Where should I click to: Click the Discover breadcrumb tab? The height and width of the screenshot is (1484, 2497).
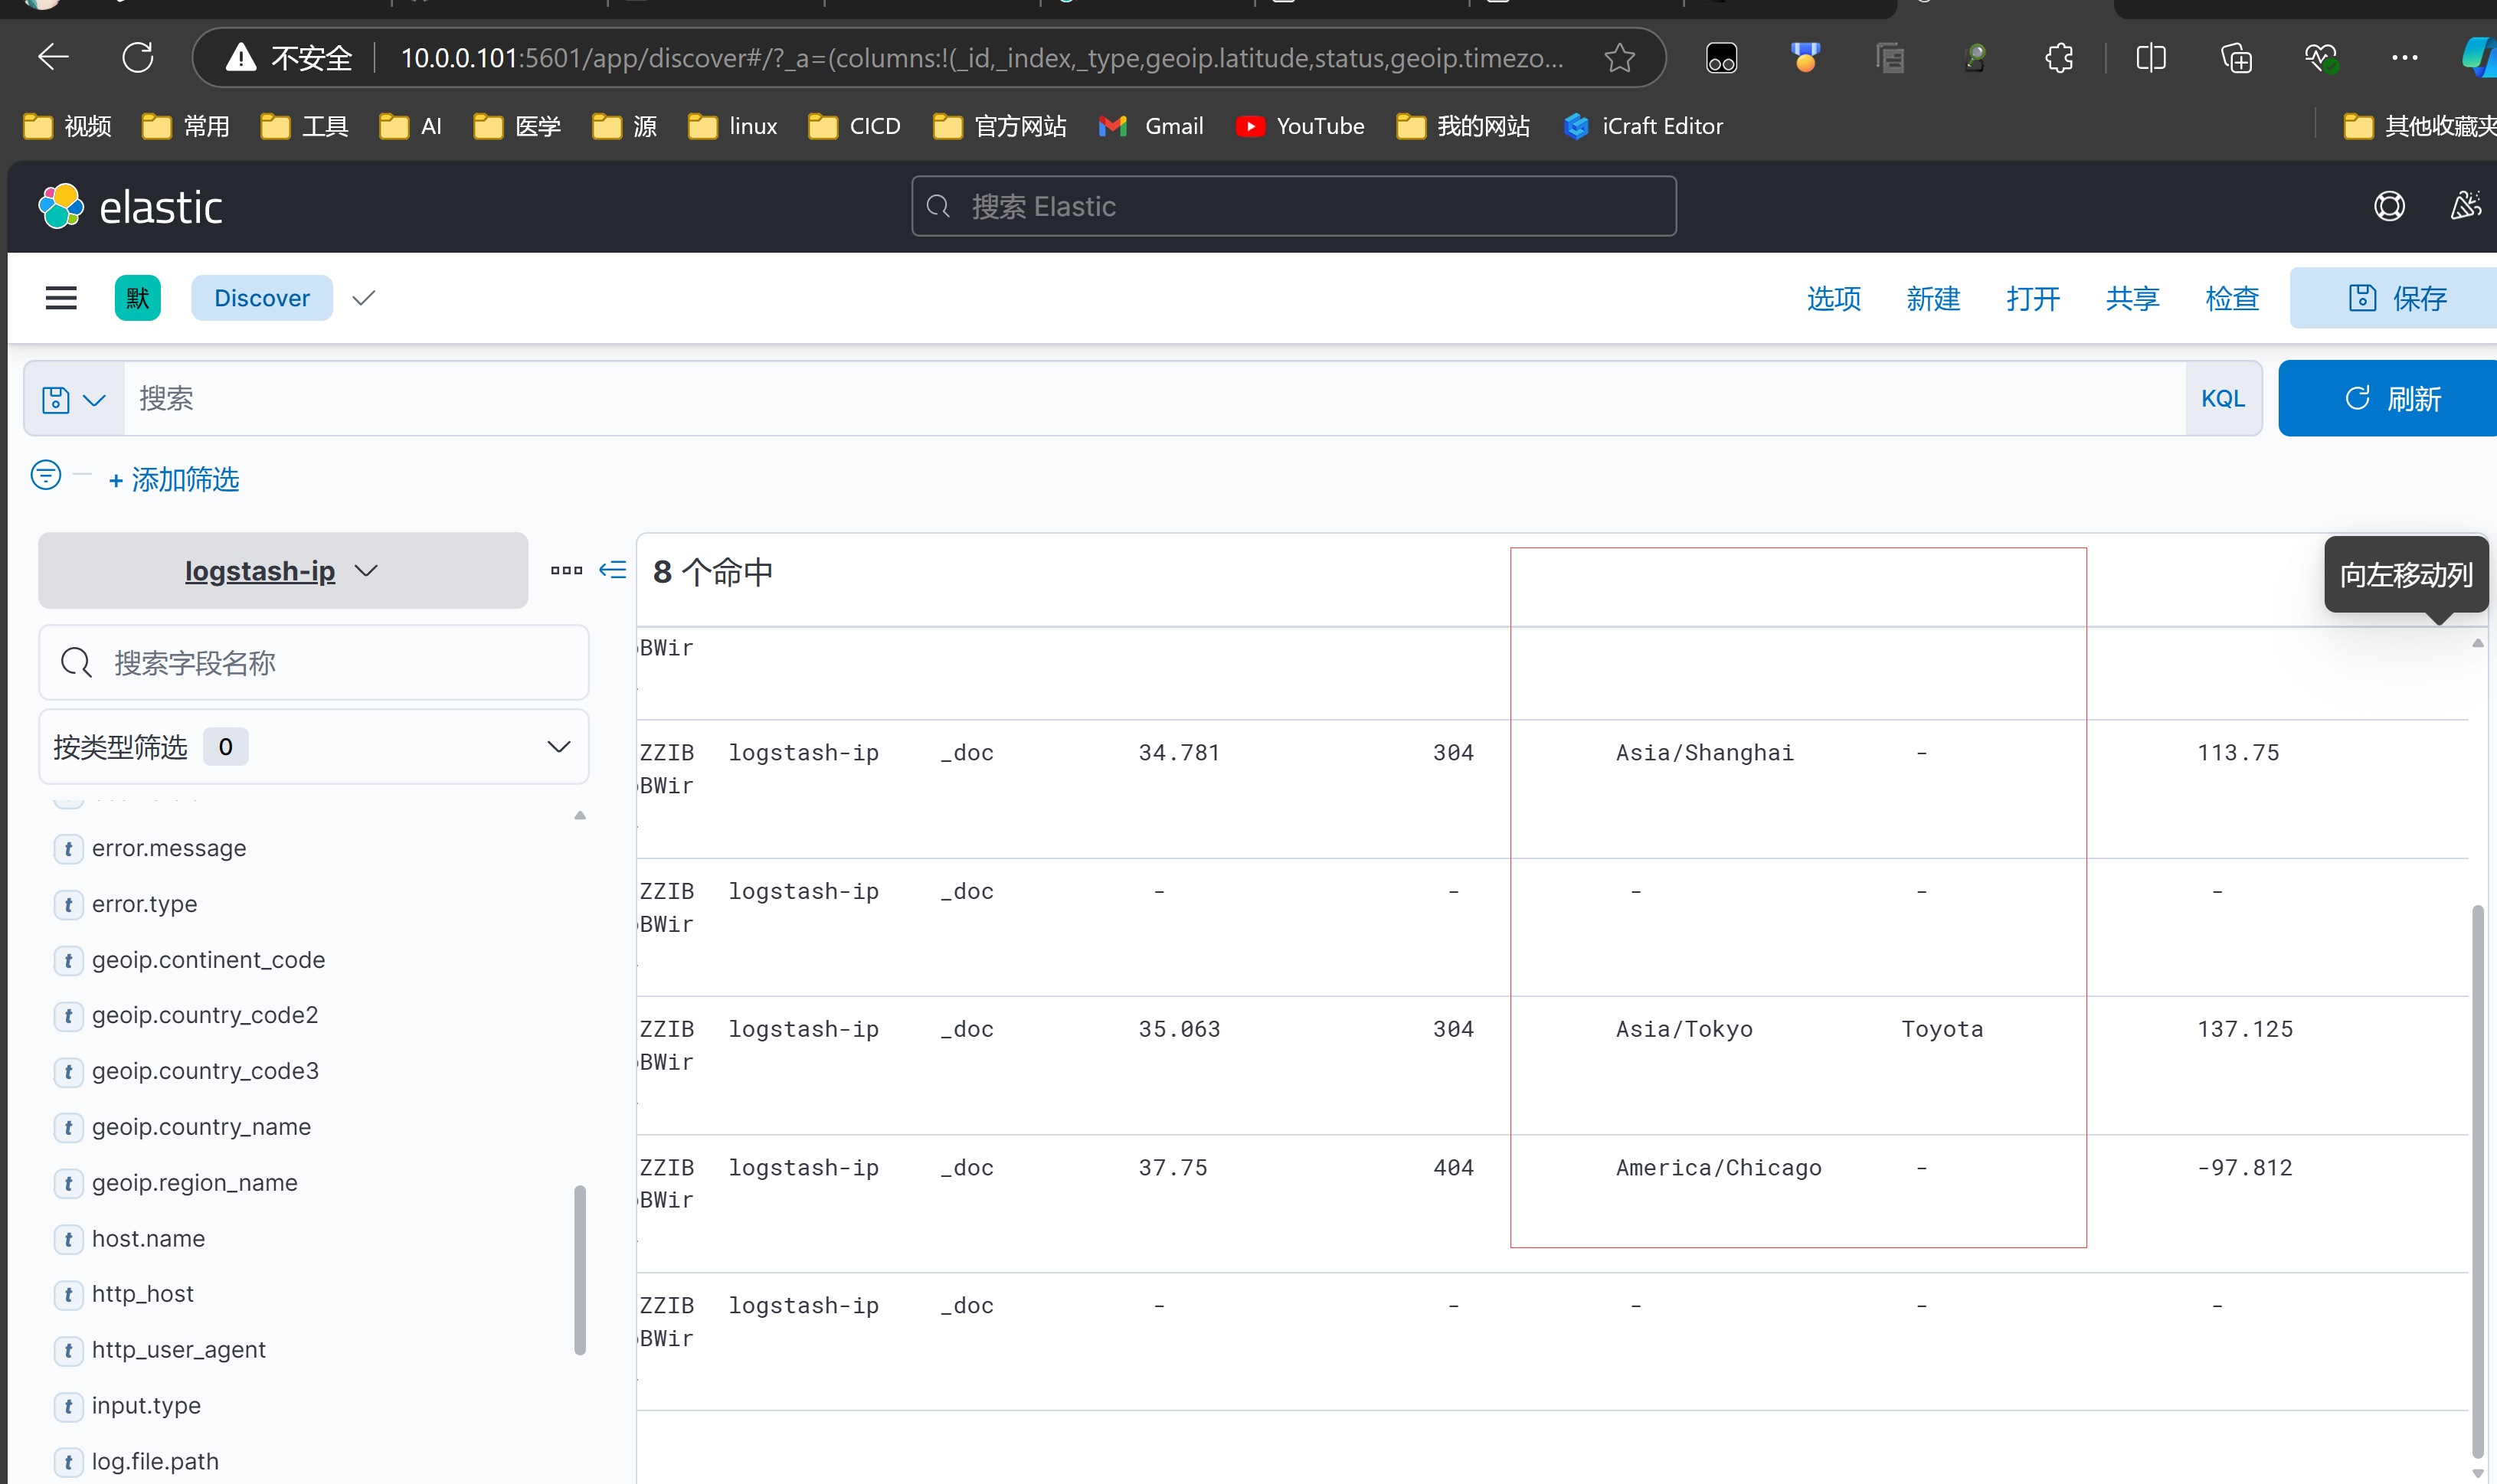click(x=262, y=298)
